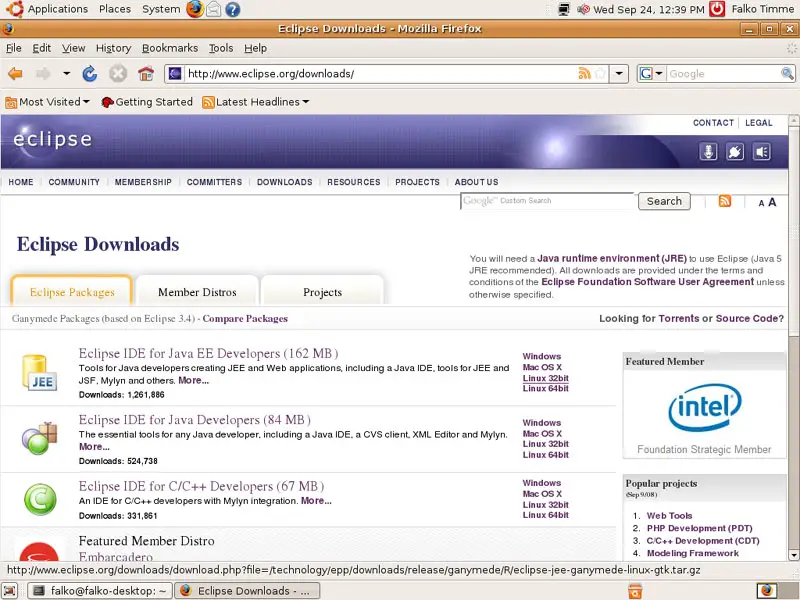Open the history dropdown arrow next to forward

click(66, 74)
